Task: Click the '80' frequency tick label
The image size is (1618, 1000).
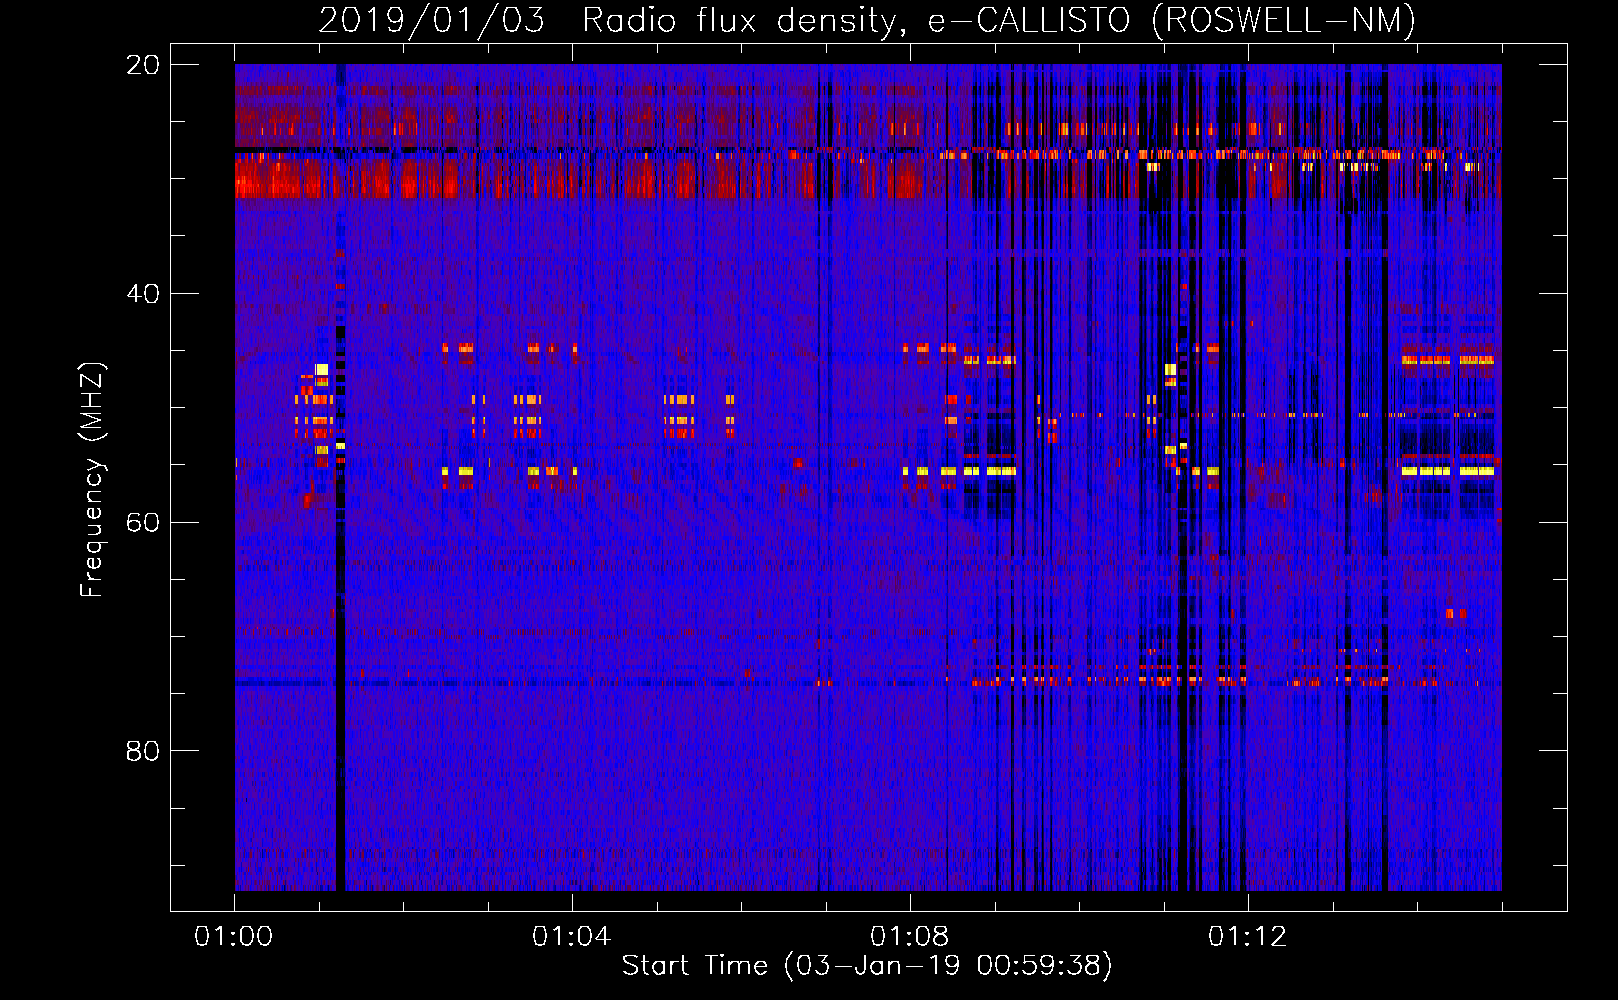Action: click(143, 751)
